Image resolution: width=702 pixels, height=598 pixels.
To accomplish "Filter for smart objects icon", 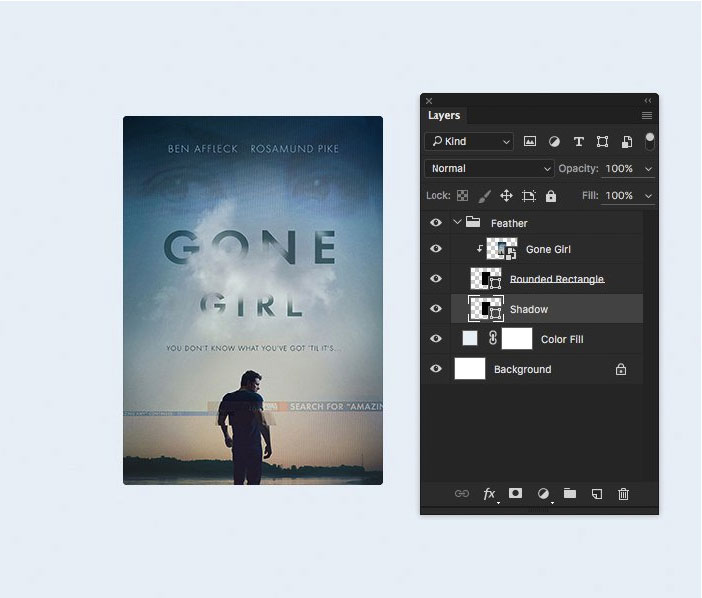I will tap(627, 142).
